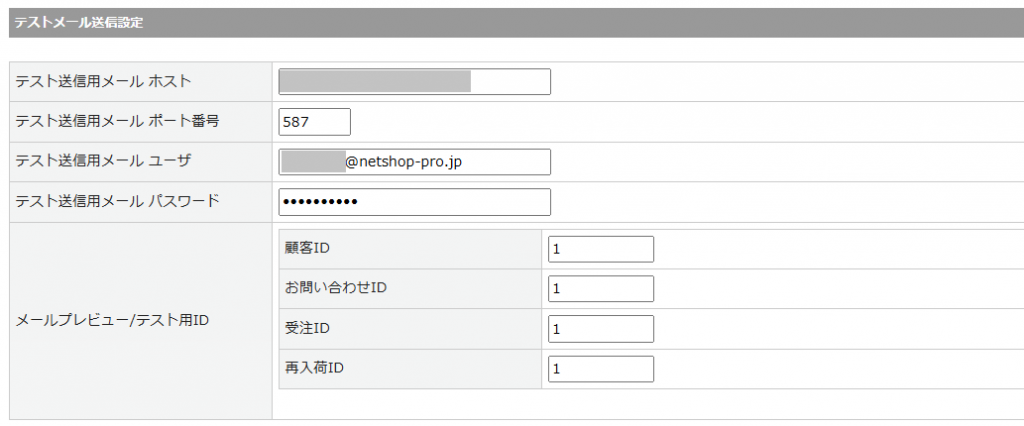This screenshot has height=426, width=1024.
Task: Click the redacted username block before @netshop-pro.jp
Action: 312,162
